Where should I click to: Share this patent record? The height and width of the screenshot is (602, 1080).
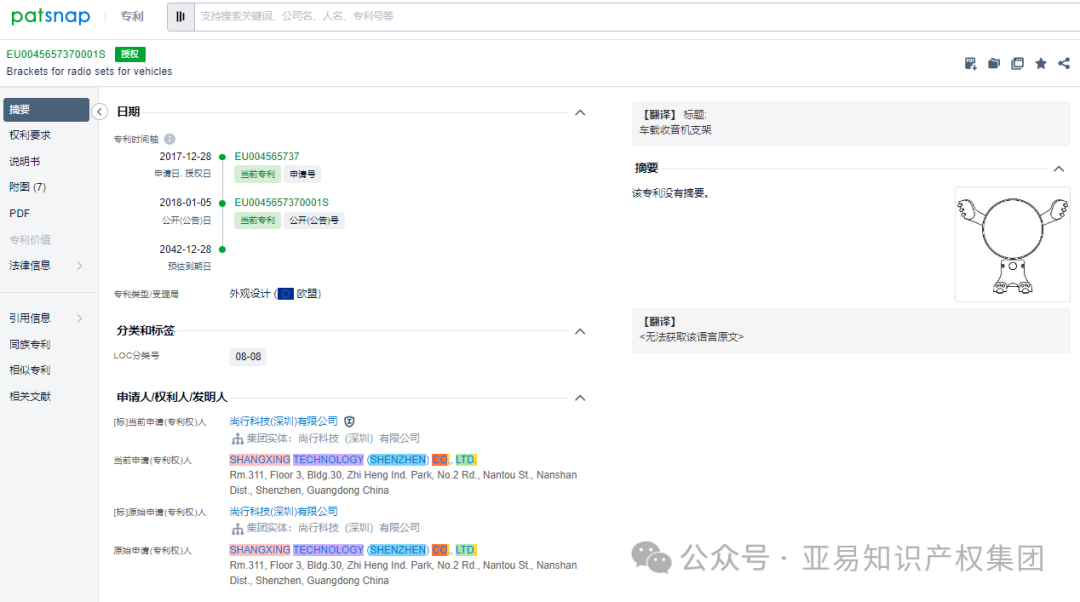tap(1063, 63)
